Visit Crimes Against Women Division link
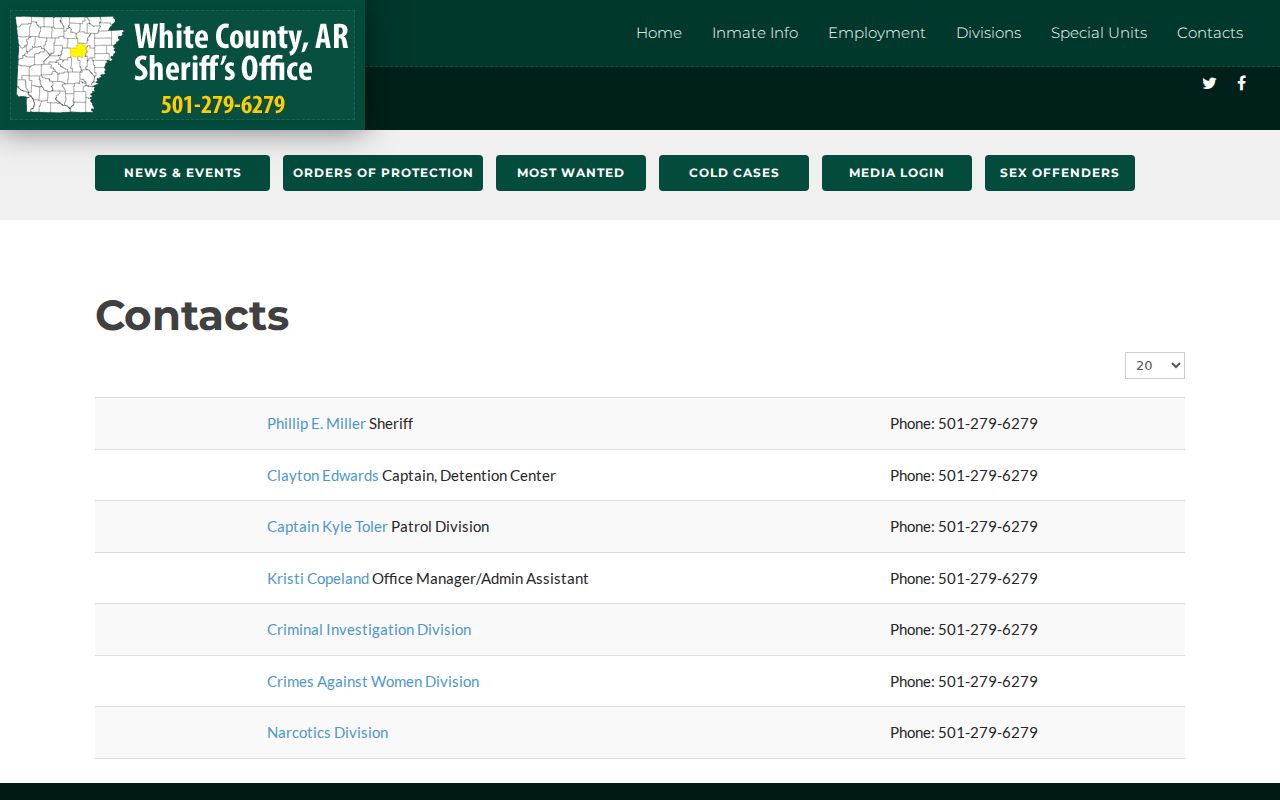The image size is (1280, 800). coord(373,682)
